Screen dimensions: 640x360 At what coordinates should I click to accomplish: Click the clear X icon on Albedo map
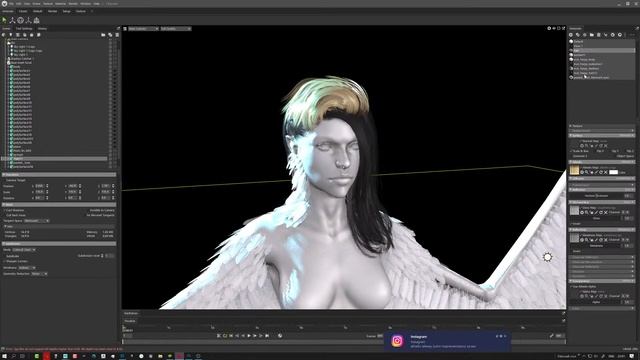tap(606, 172)
